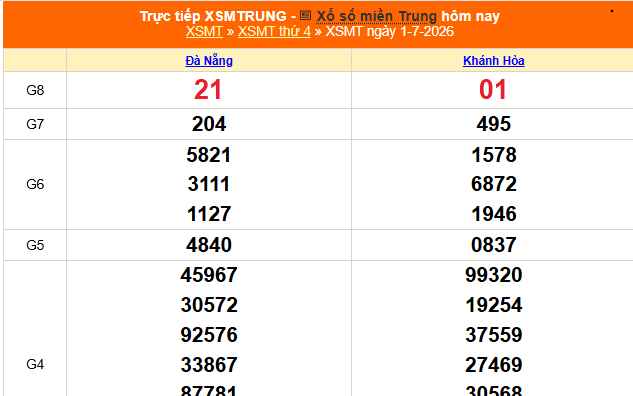This screenshot has height=396, width=633.
Task: Click the XSMT ngày 1-7-2026 text
Action: [x=390, y=31]
